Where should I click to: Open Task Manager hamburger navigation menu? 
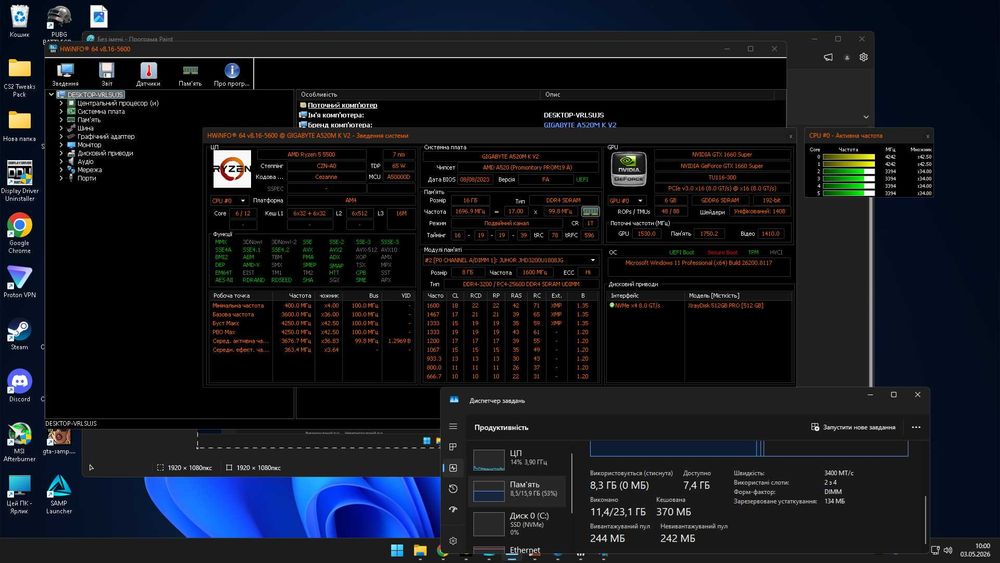coord(453,427)
